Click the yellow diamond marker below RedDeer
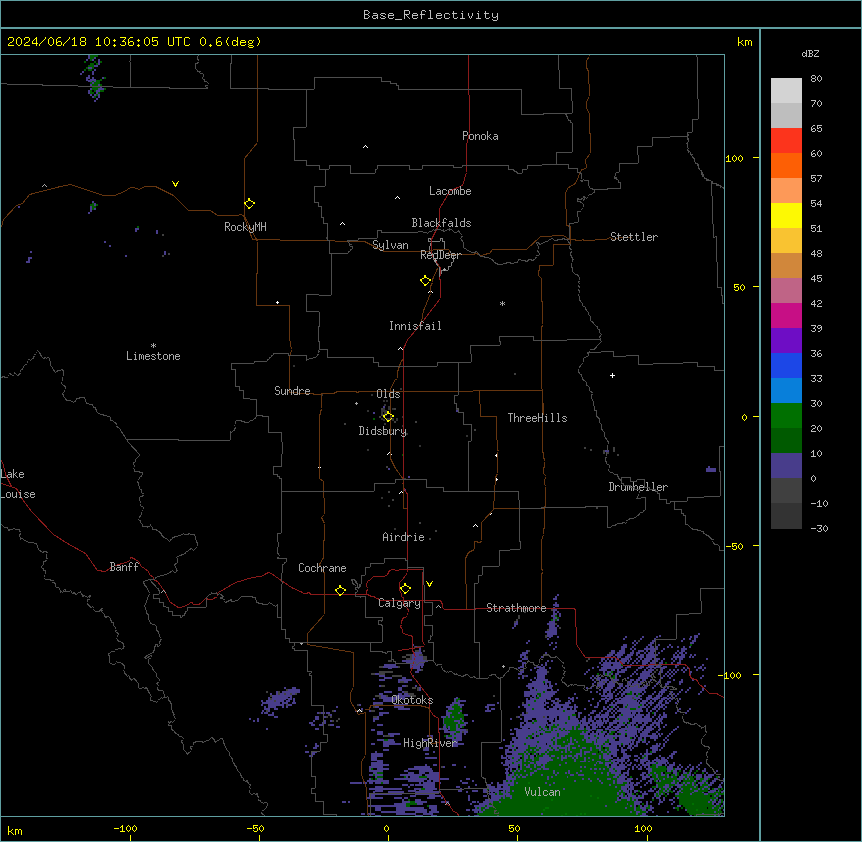Viewport: 862px width, 842px height. [426, 281]
